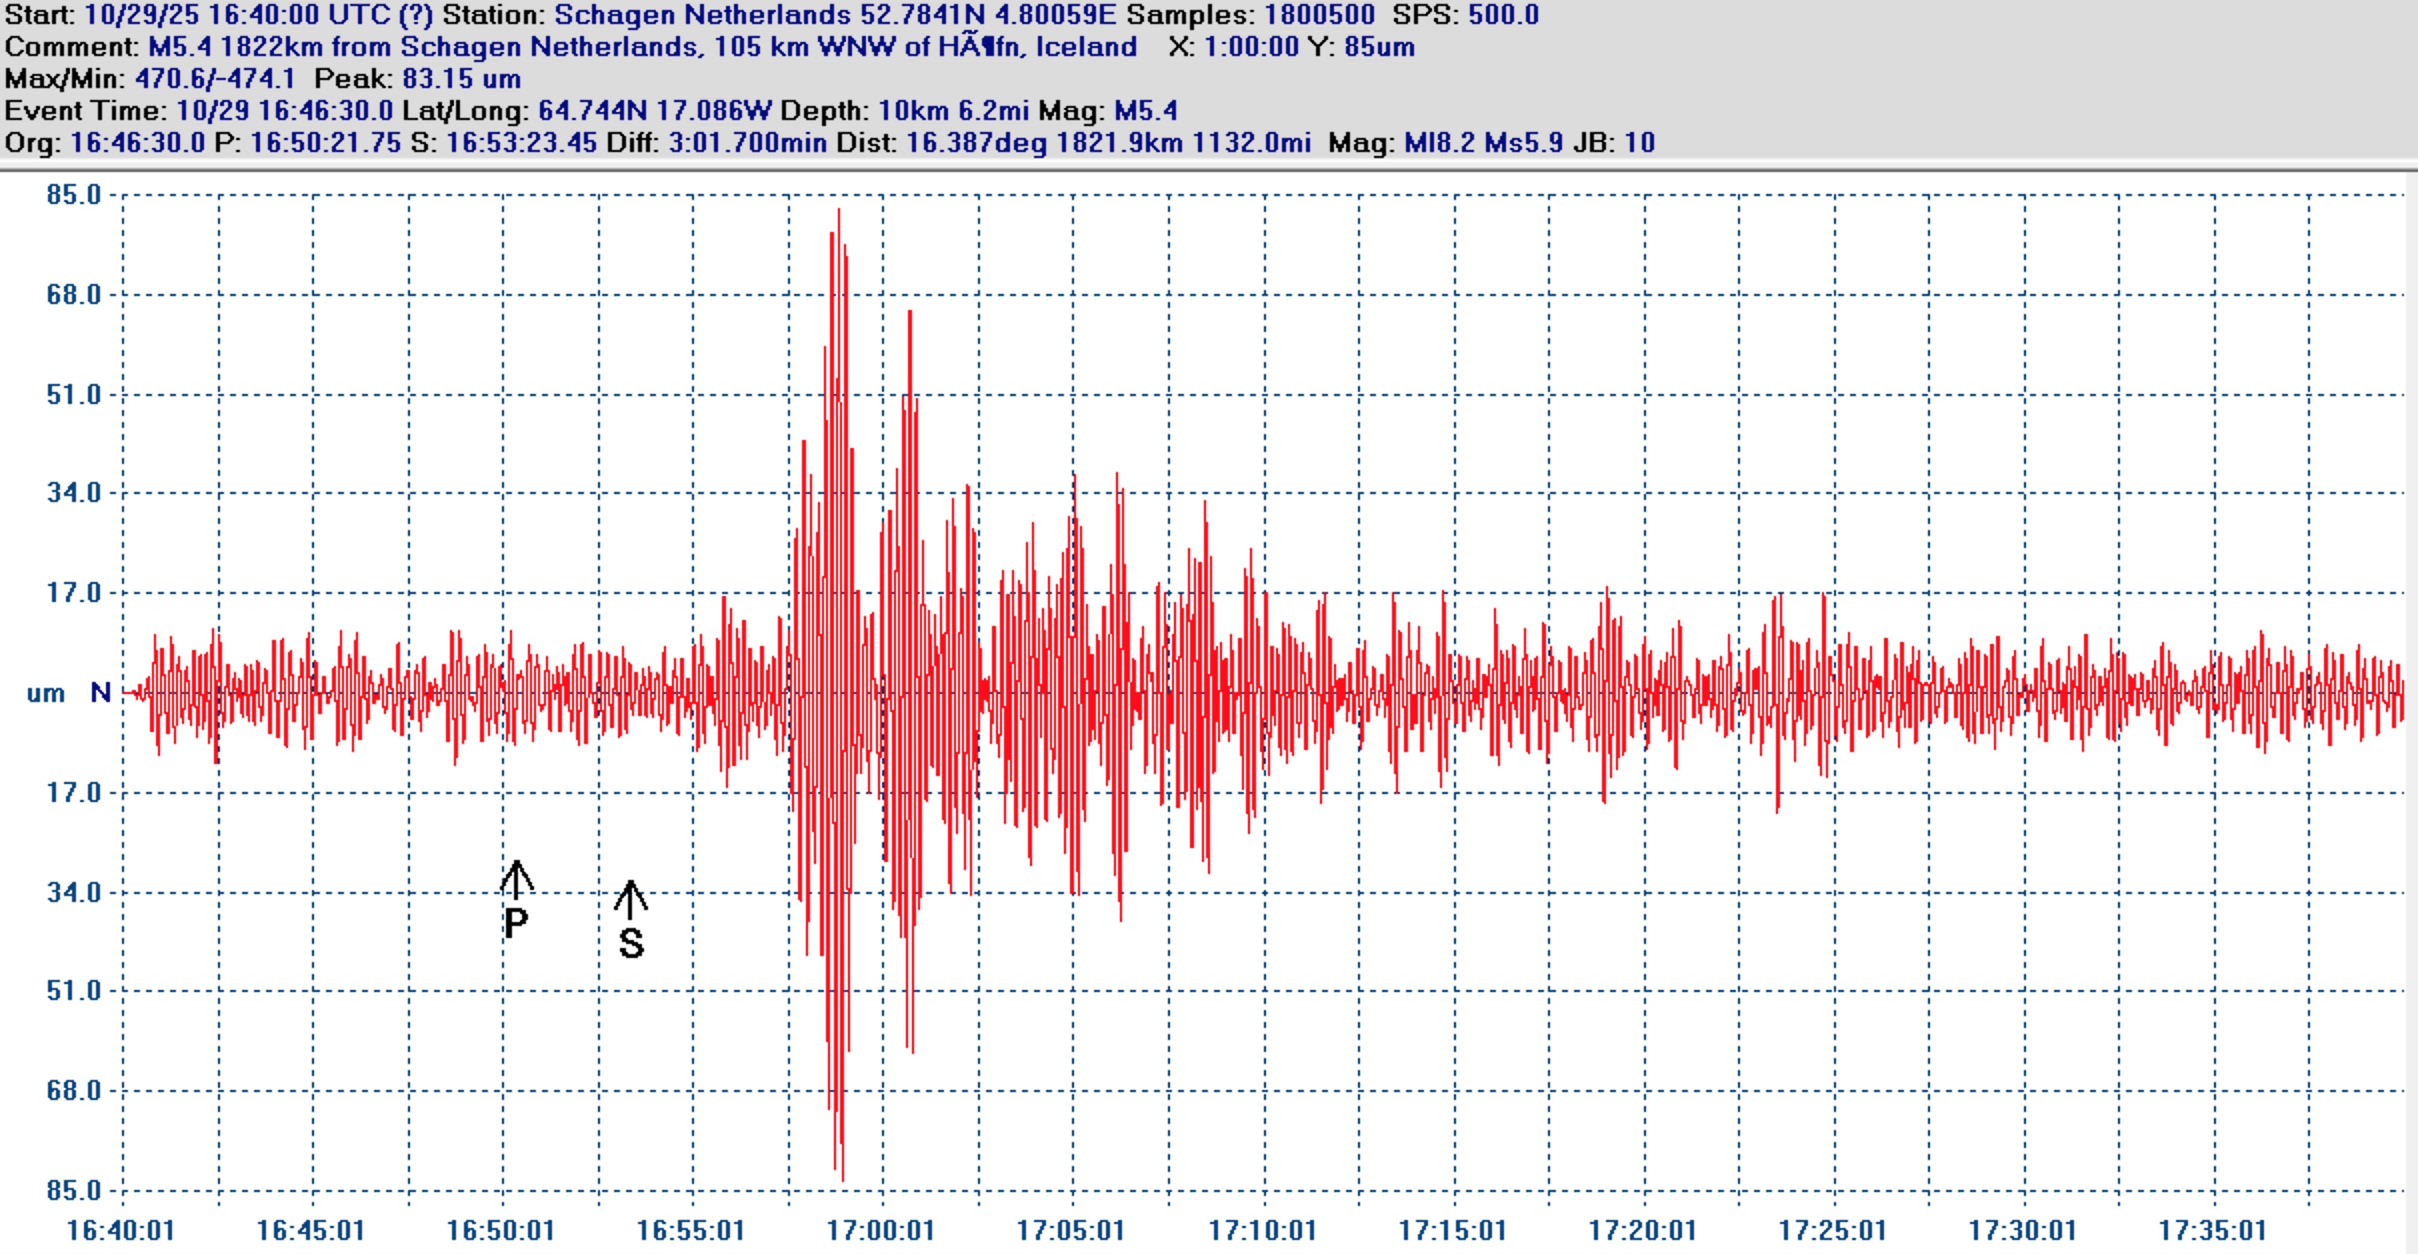Screen dimensions: 2418x1254
Task: Select the letter S label below arrow
Action: click(x=631, y=943)
